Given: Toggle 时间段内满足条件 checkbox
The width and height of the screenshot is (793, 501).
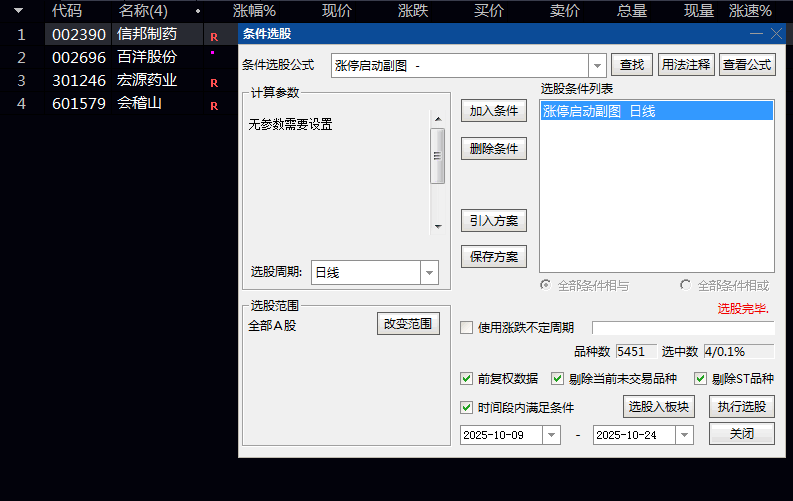Looking at the screenshot, I should pyautogui.click(x=466, y=407).
